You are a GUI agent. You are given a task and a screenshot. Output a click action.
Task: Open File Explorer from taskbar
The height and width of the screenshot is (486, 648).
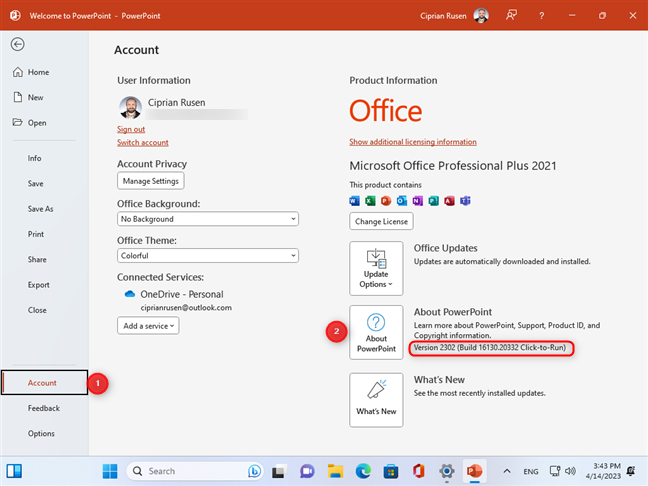[335, 471]
